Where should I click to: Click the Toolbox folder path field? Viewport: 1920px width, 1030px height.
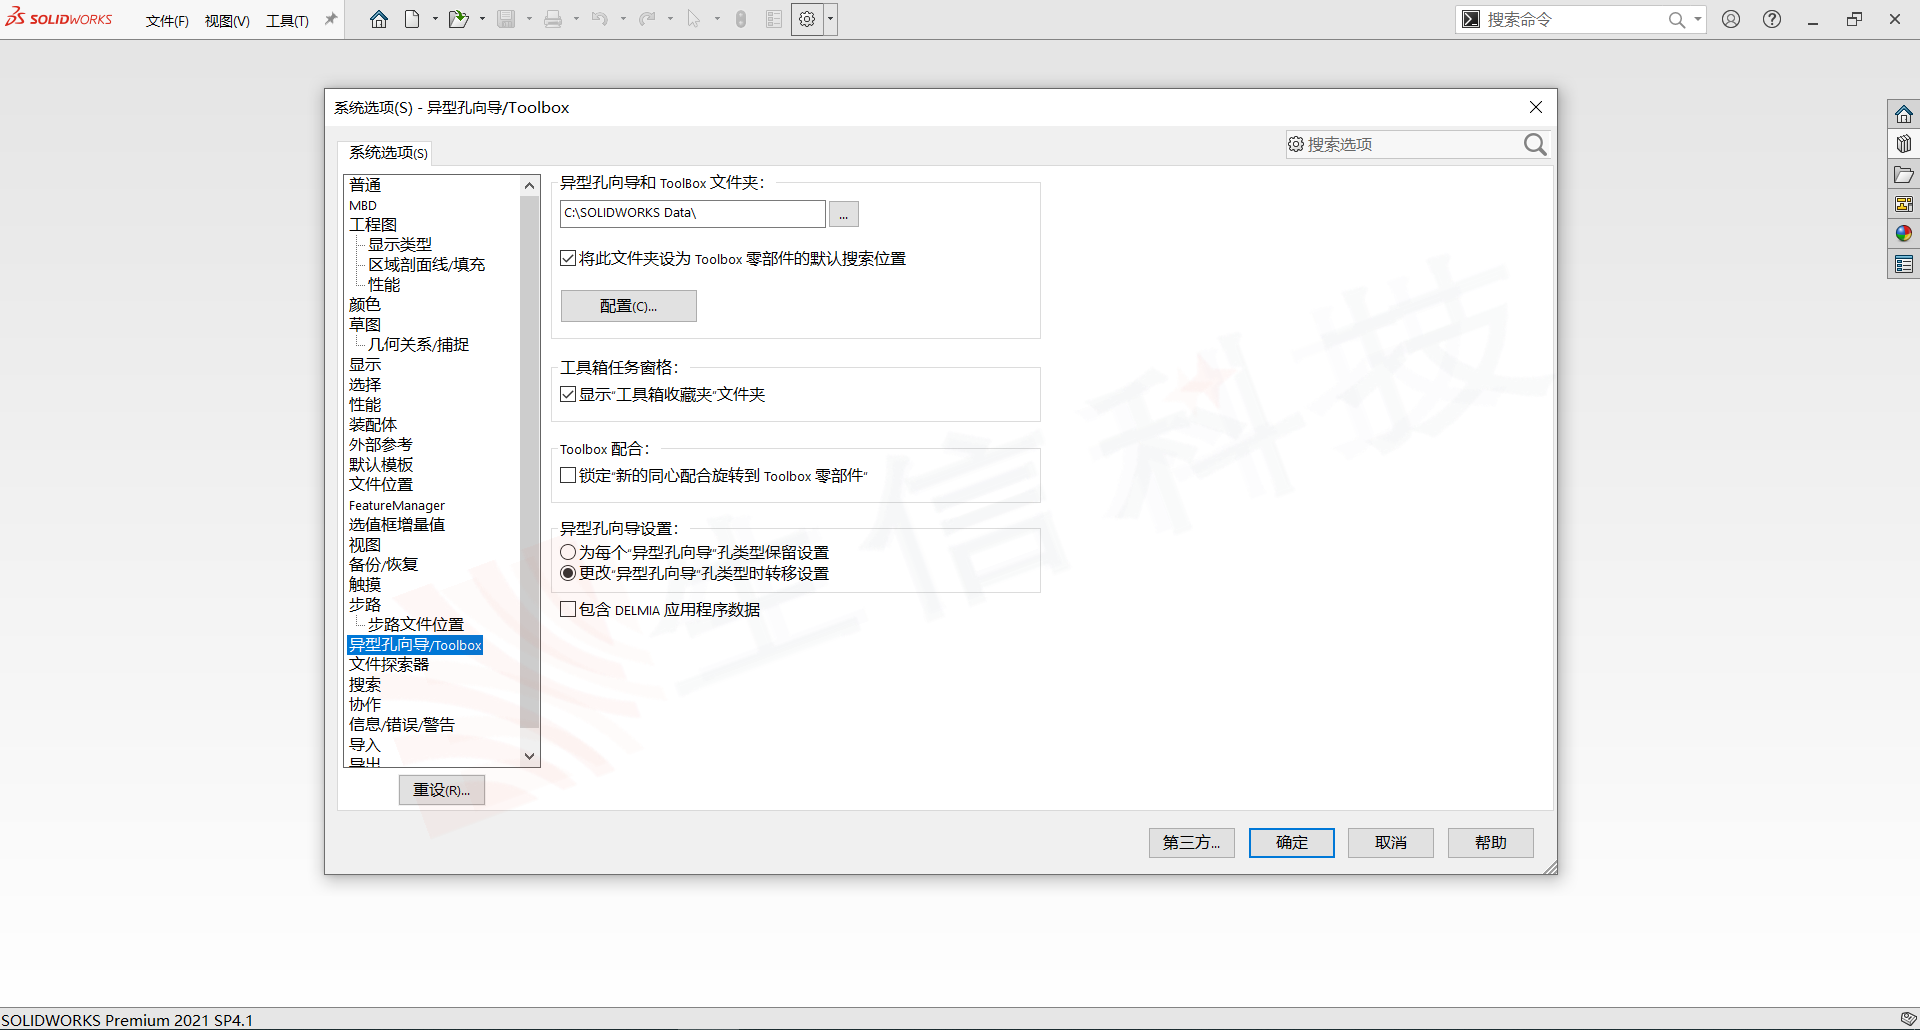[x=693, y=213]
